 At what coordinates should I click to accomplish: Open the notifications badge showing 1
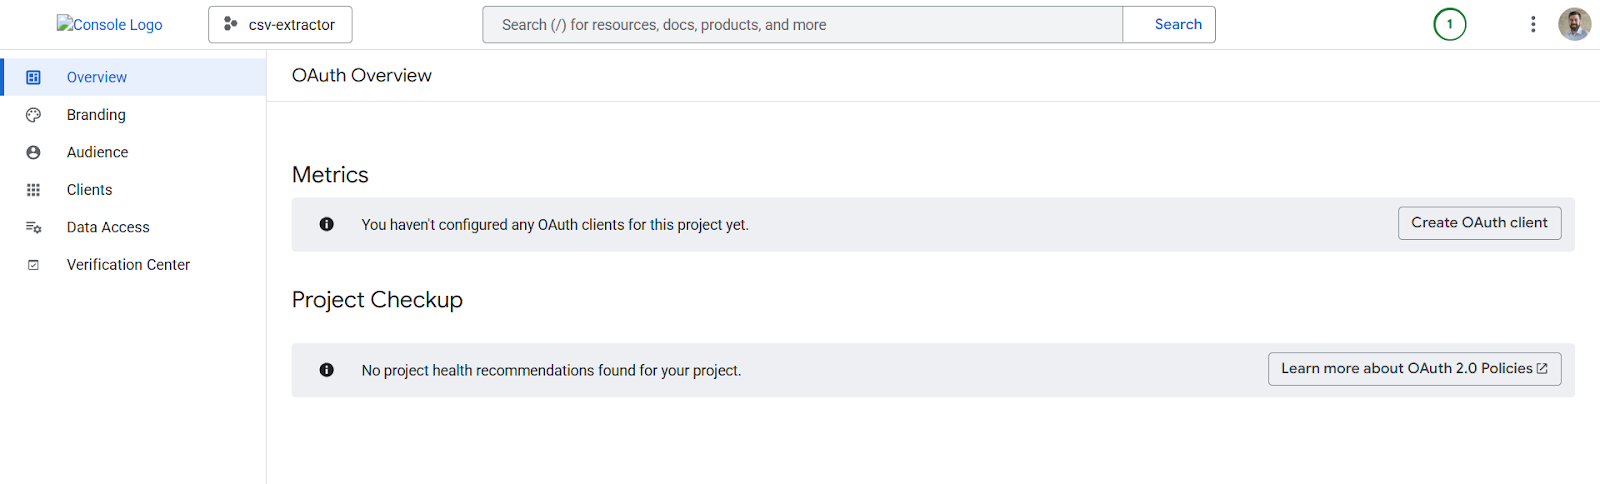point(1449,24)
